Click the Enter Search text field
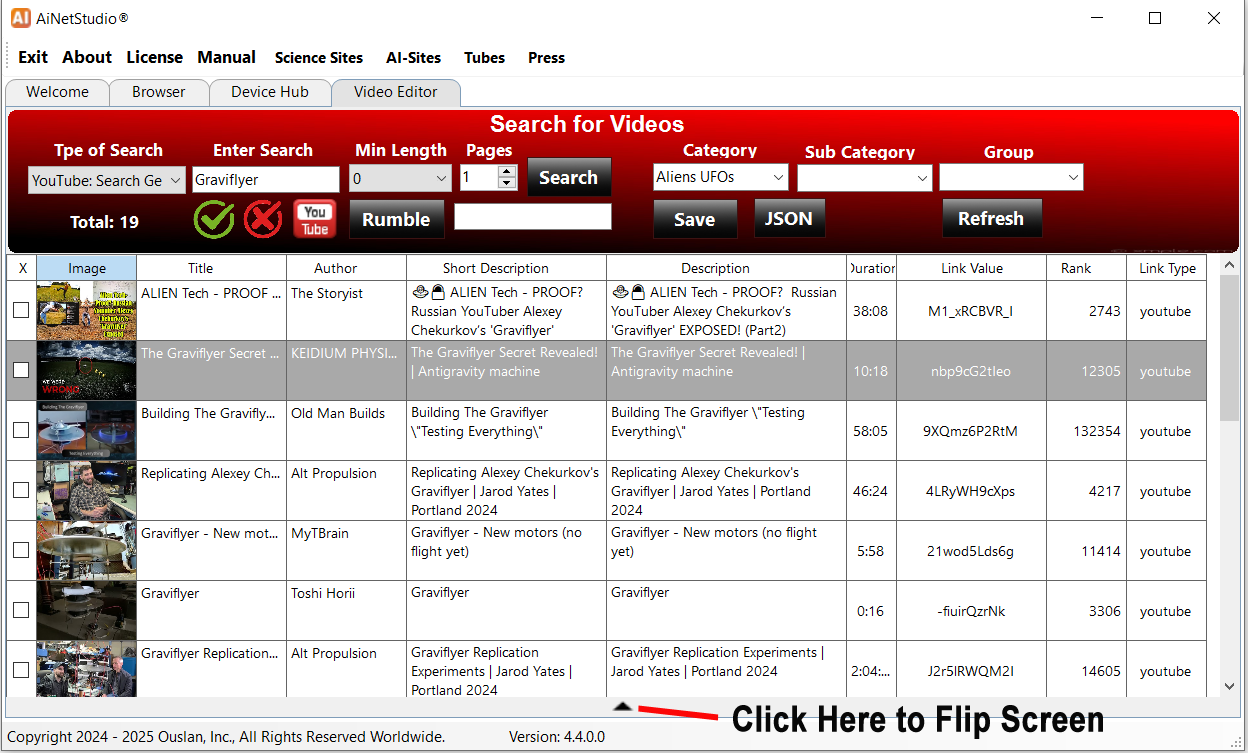 [x=266, y=180]
